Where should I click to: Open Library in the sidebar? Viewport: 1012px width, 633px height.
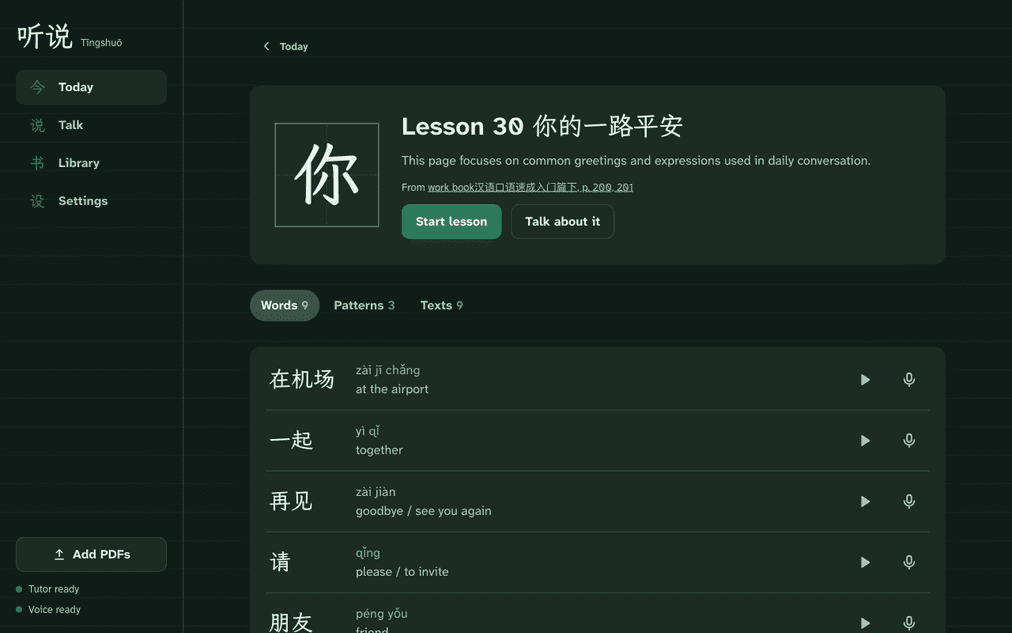coord(91,163)
